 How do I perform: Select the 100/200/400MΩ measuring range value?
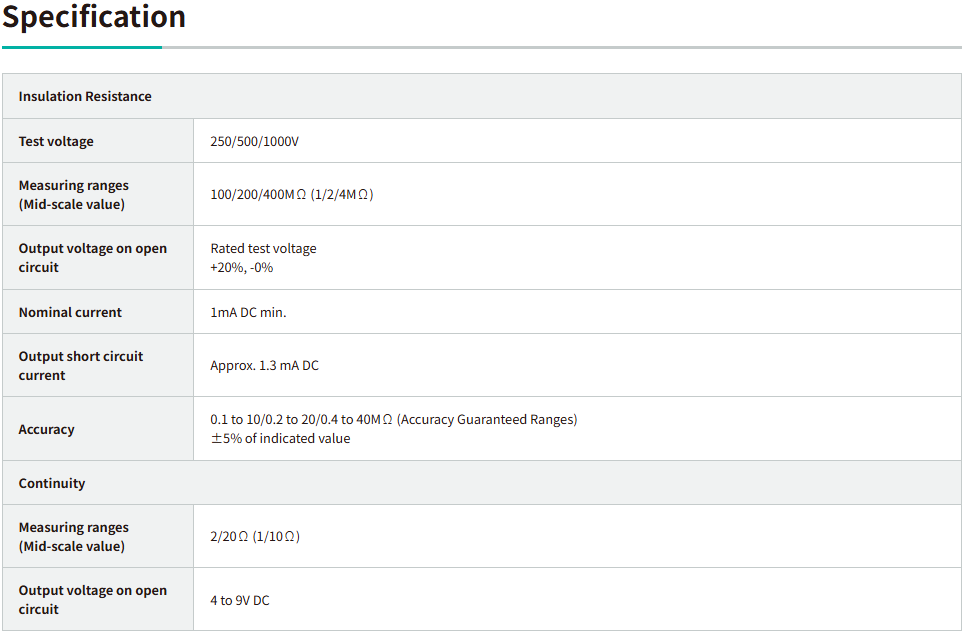pos(291,194)
